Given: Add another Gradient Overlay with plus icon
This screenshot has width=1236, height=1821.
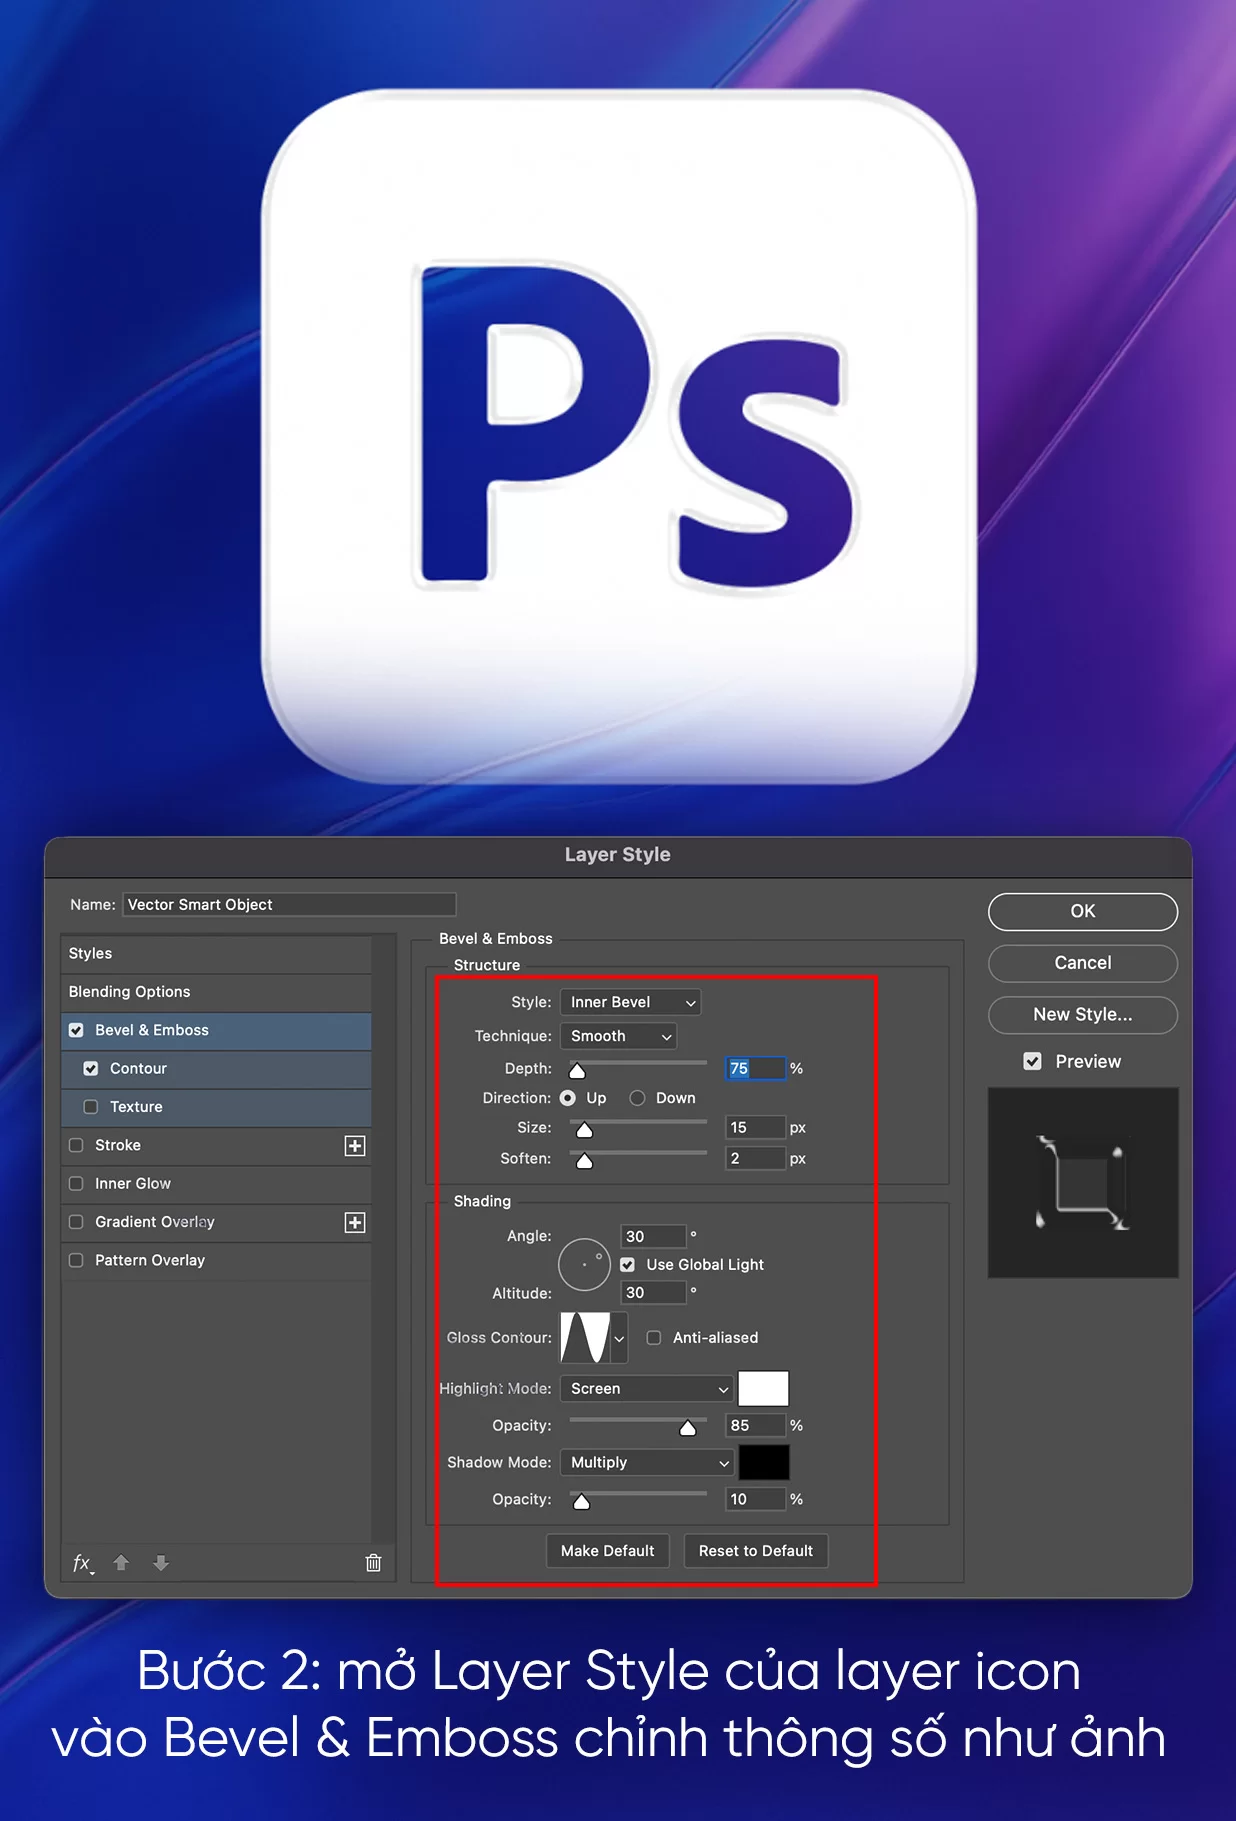Looking at the screenshot, I should [x=355, y=1223].
